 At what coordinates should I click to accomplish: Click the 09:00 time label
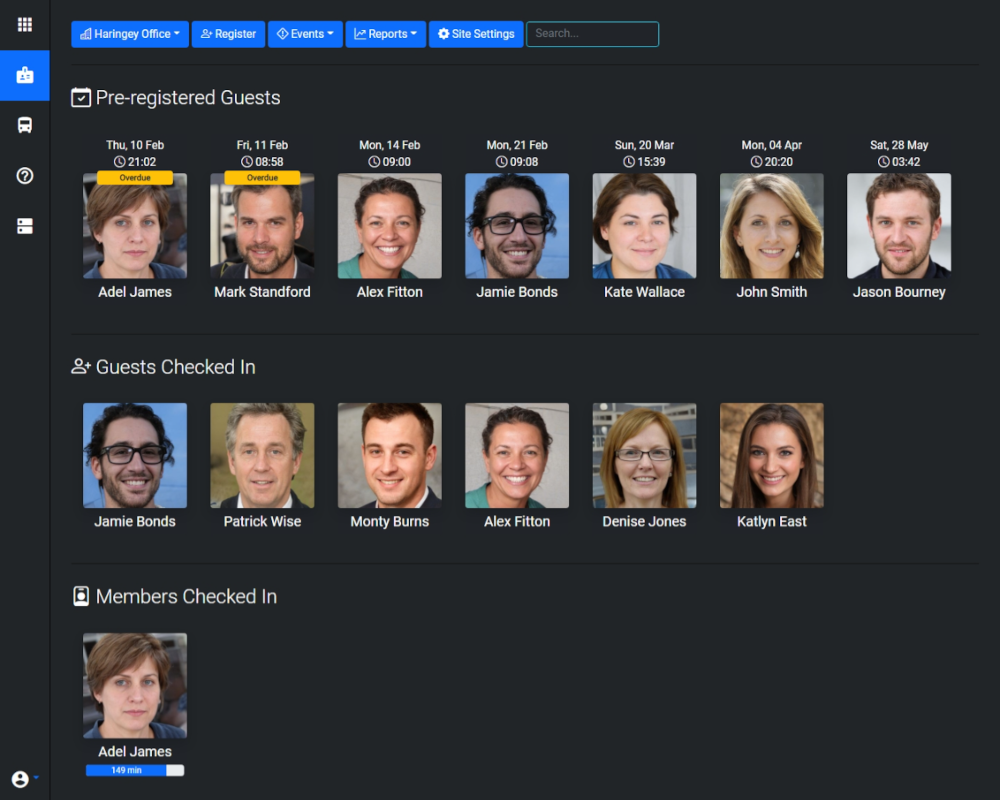click(390, 162)
